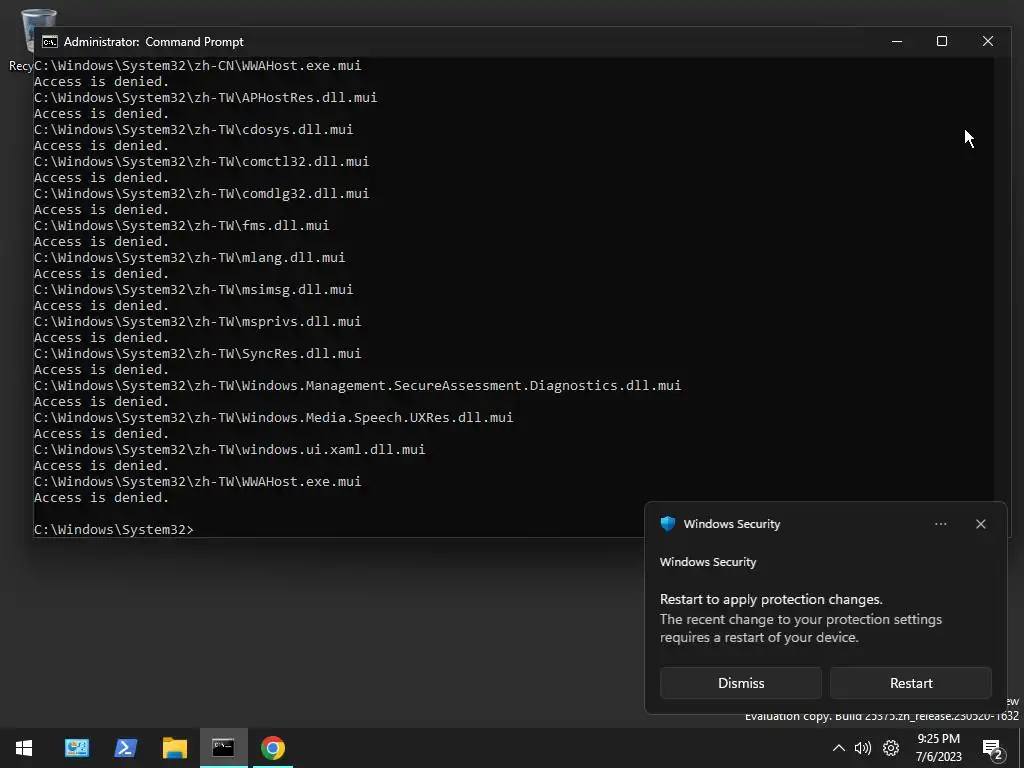Click the zh-TW\msprivs.dll.mui path line
The image size is (1024, 768).
197,321
